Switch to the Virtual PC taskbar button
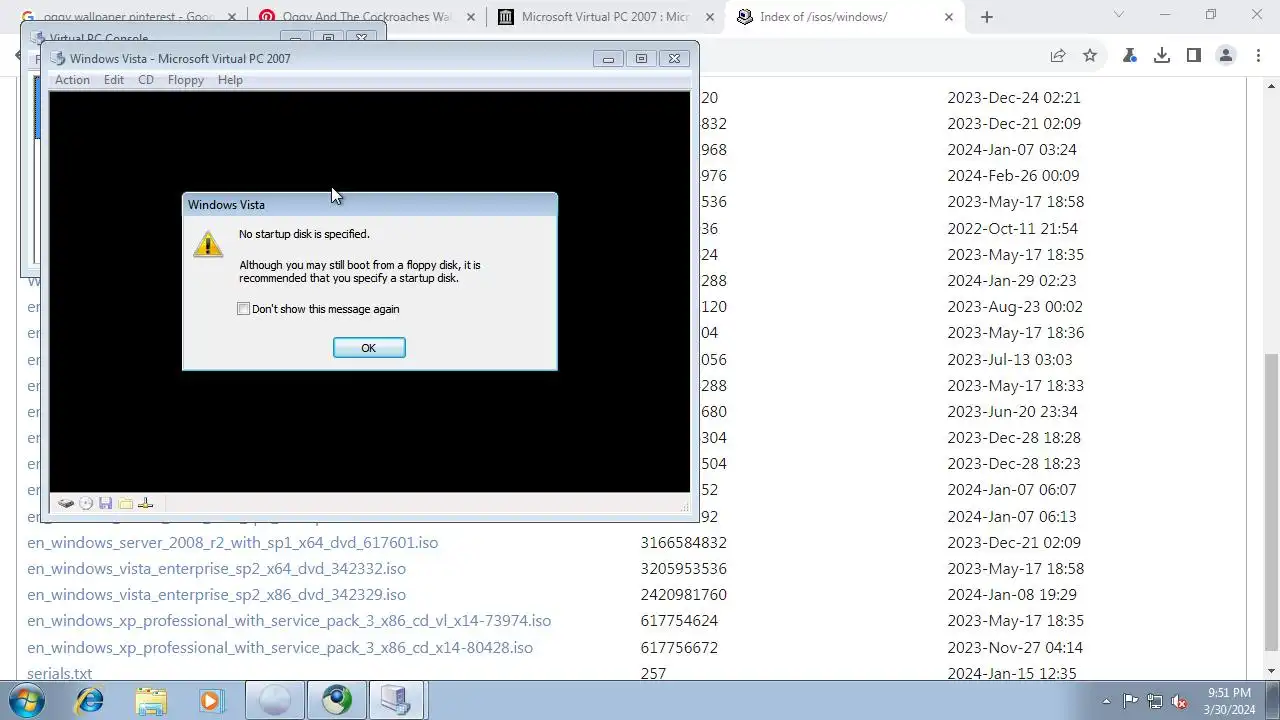1280x720 pixels. pyautogui.click(x=397, y=701)
